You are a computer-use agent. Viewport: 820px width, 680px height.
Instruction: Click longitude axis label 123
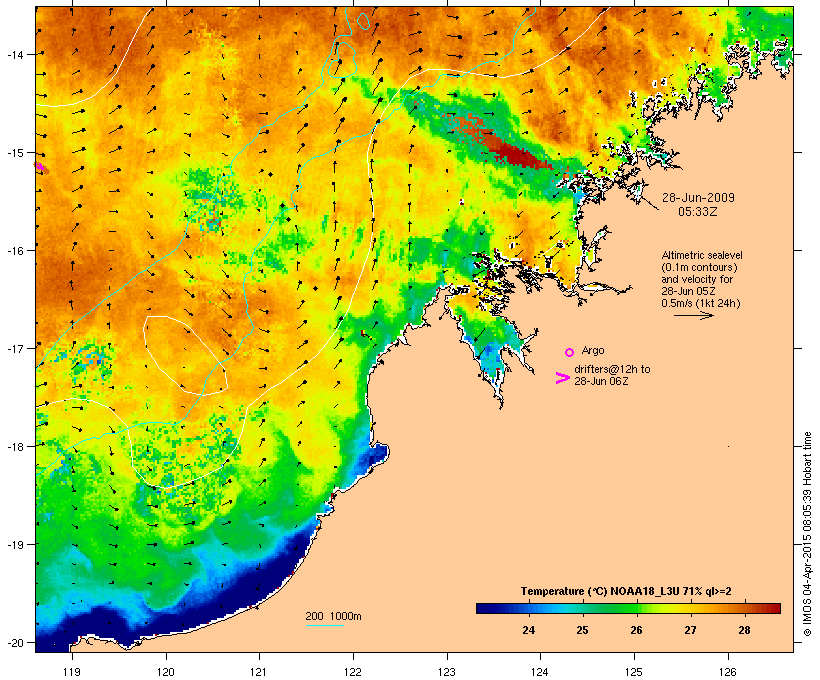(447, 672)
